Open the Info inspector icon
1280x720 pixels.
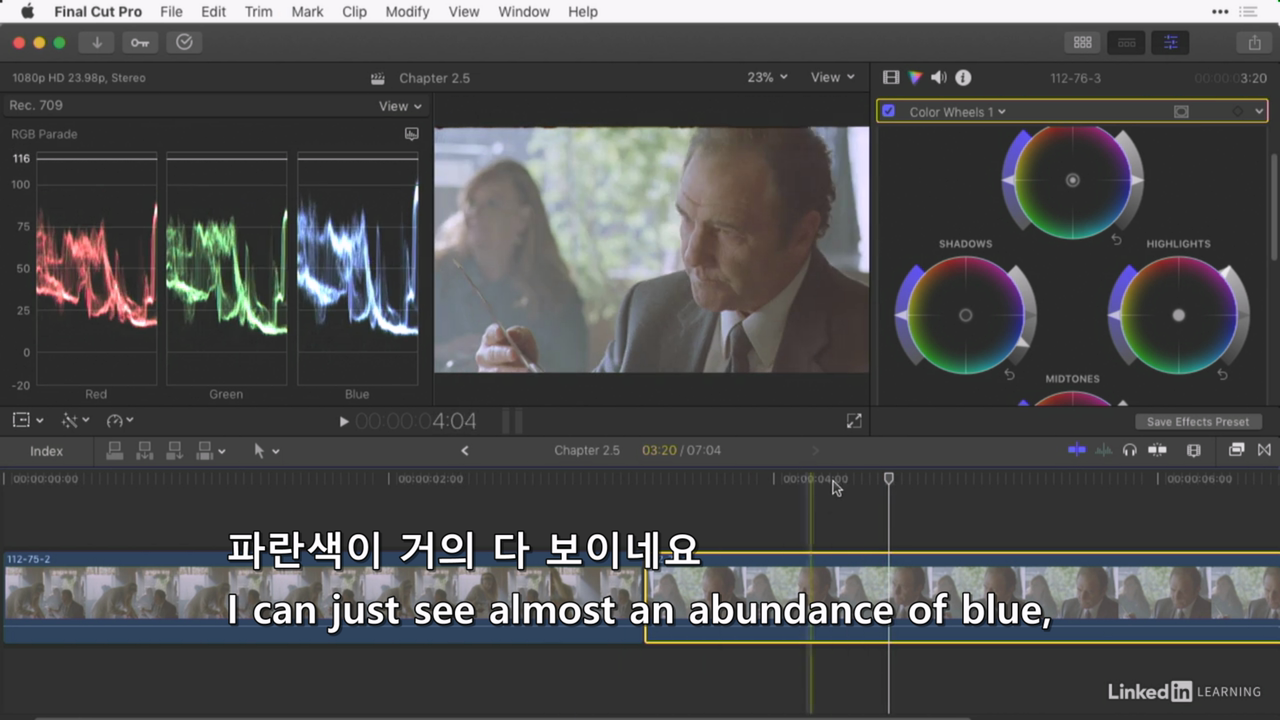[x=963, y=77]
